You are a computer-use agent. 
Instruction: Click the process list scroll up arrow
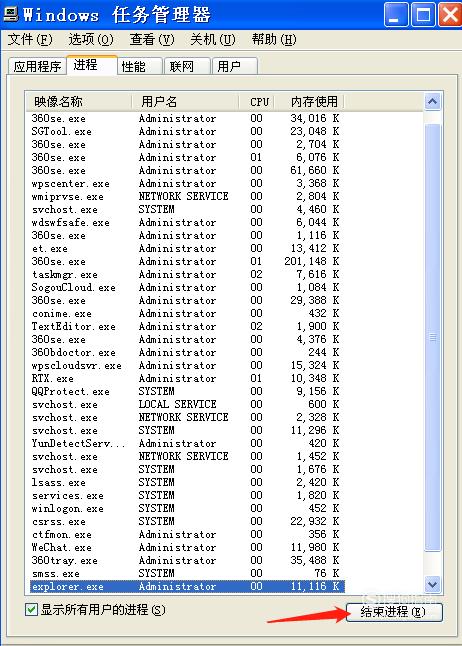(432, 102)
